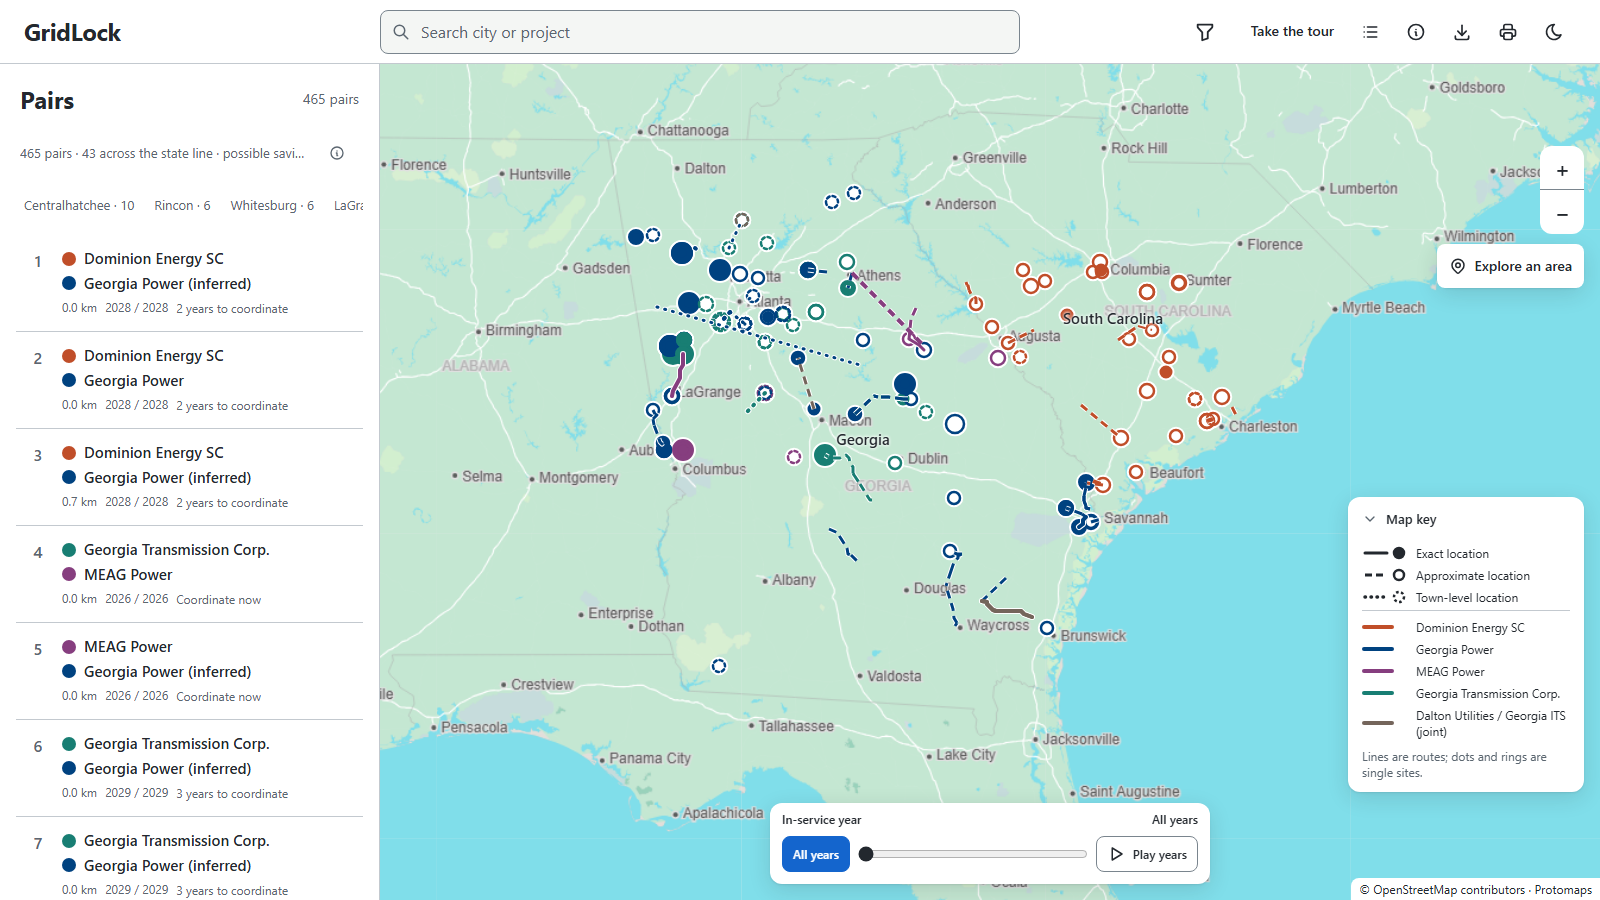1600x900 pixels.
Task: Click the info icon beside pairs summary
Action: coord(337,153)
